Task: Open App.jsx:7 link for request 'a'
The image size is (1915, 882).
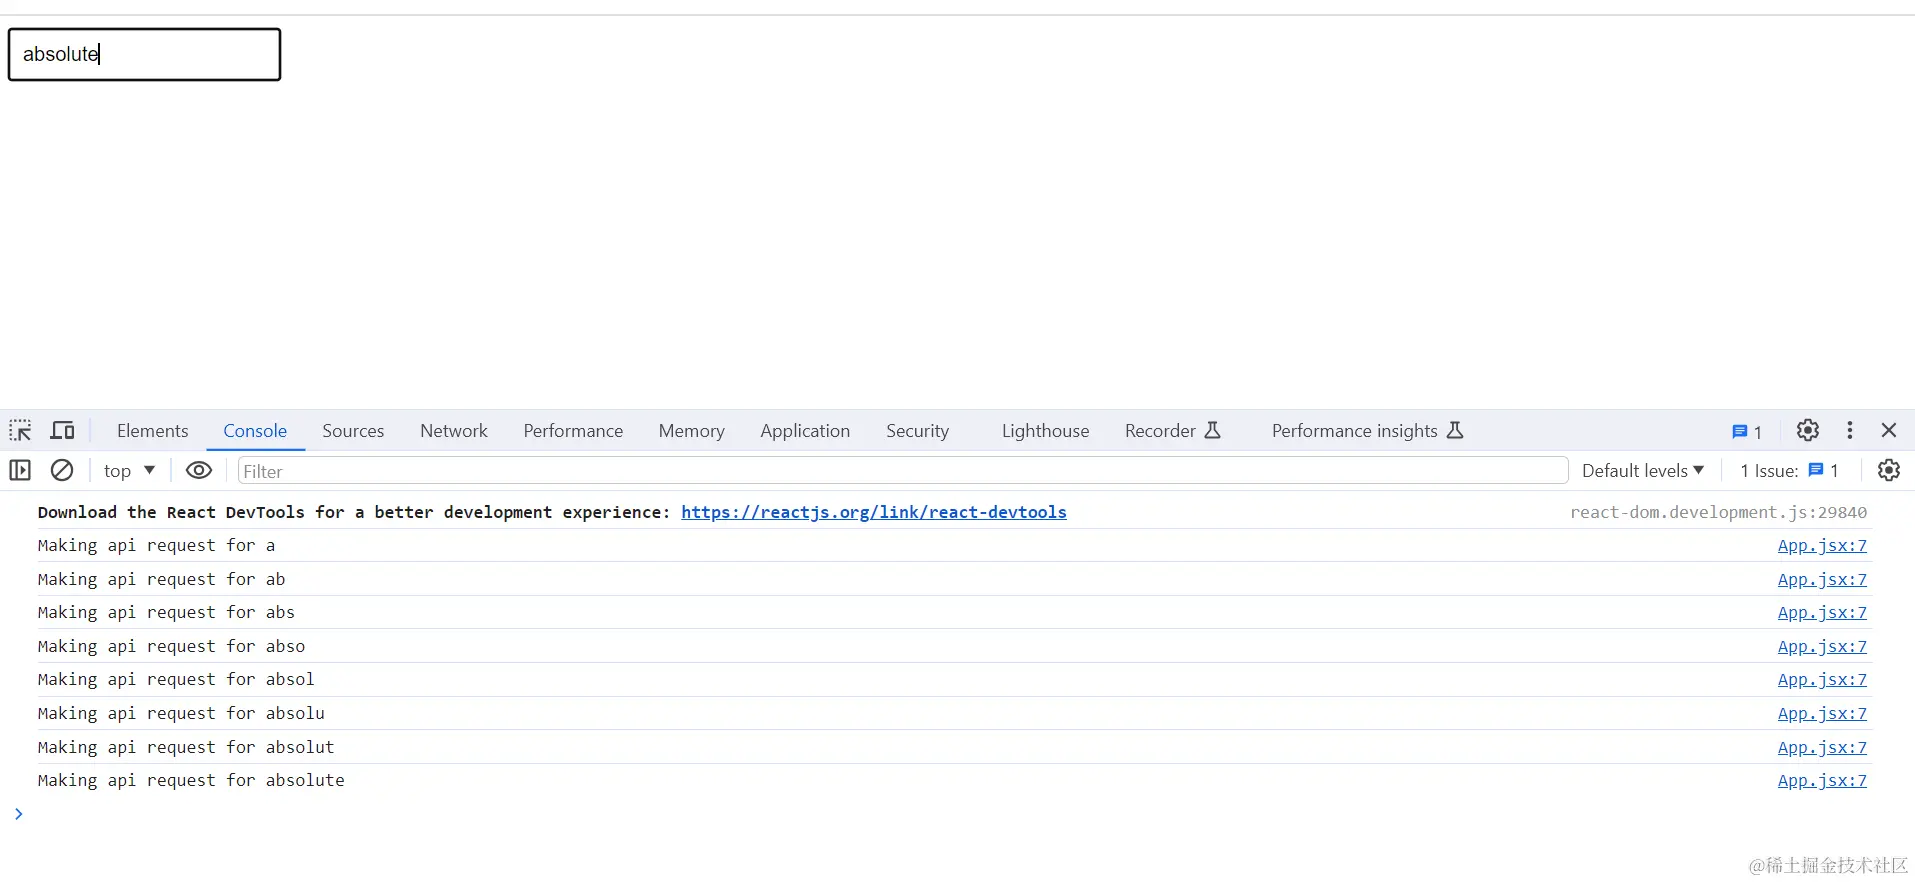Action: [1822, 546]
